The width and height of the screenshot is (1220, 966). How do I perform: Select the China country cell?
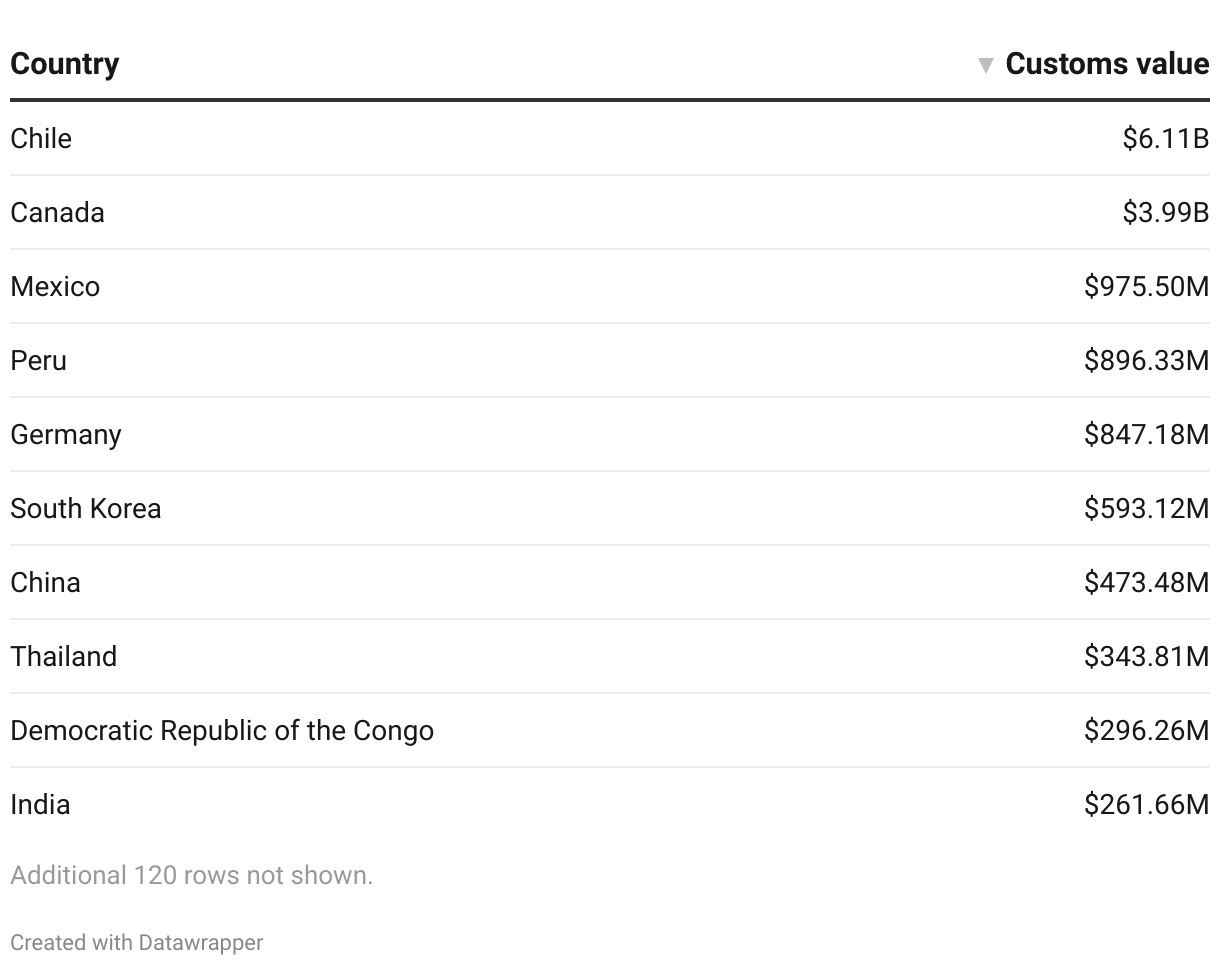45,582
